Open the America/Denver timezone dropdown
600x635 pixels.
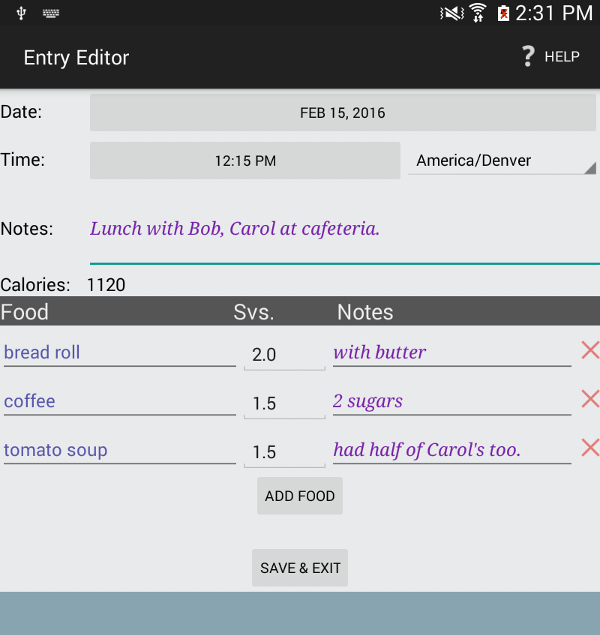tap(502, 161)
